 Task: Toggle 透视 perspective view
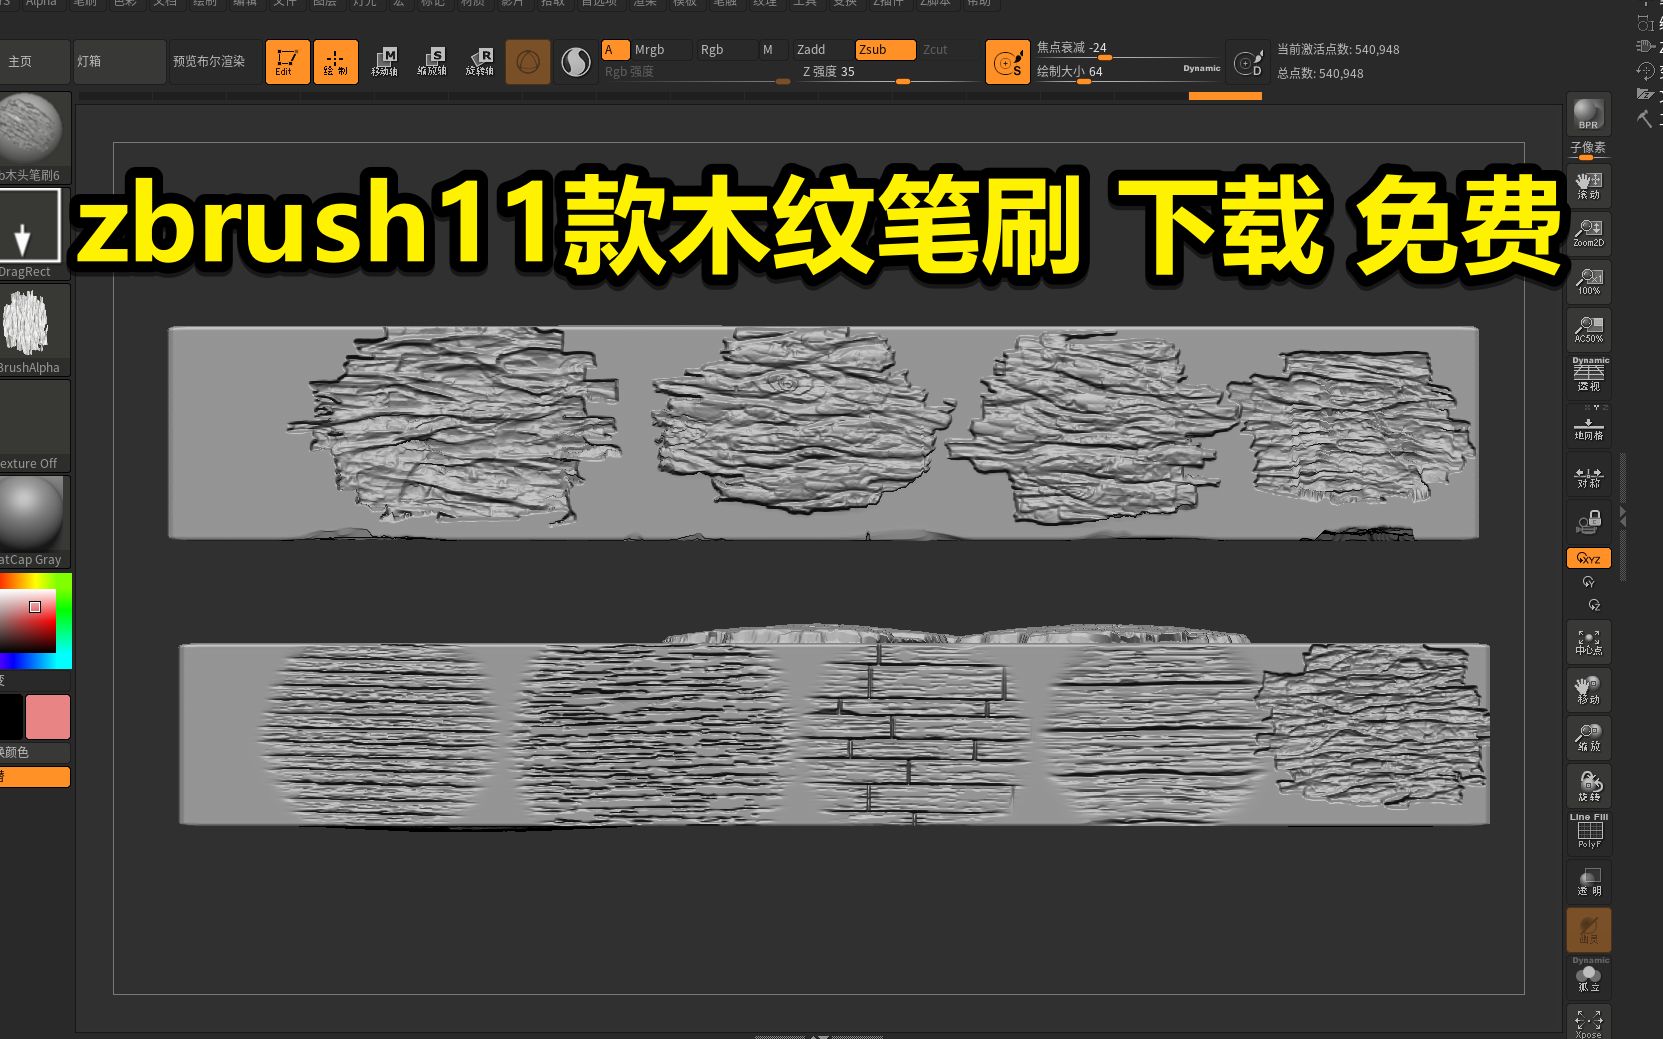click(x=1588, y=375)
